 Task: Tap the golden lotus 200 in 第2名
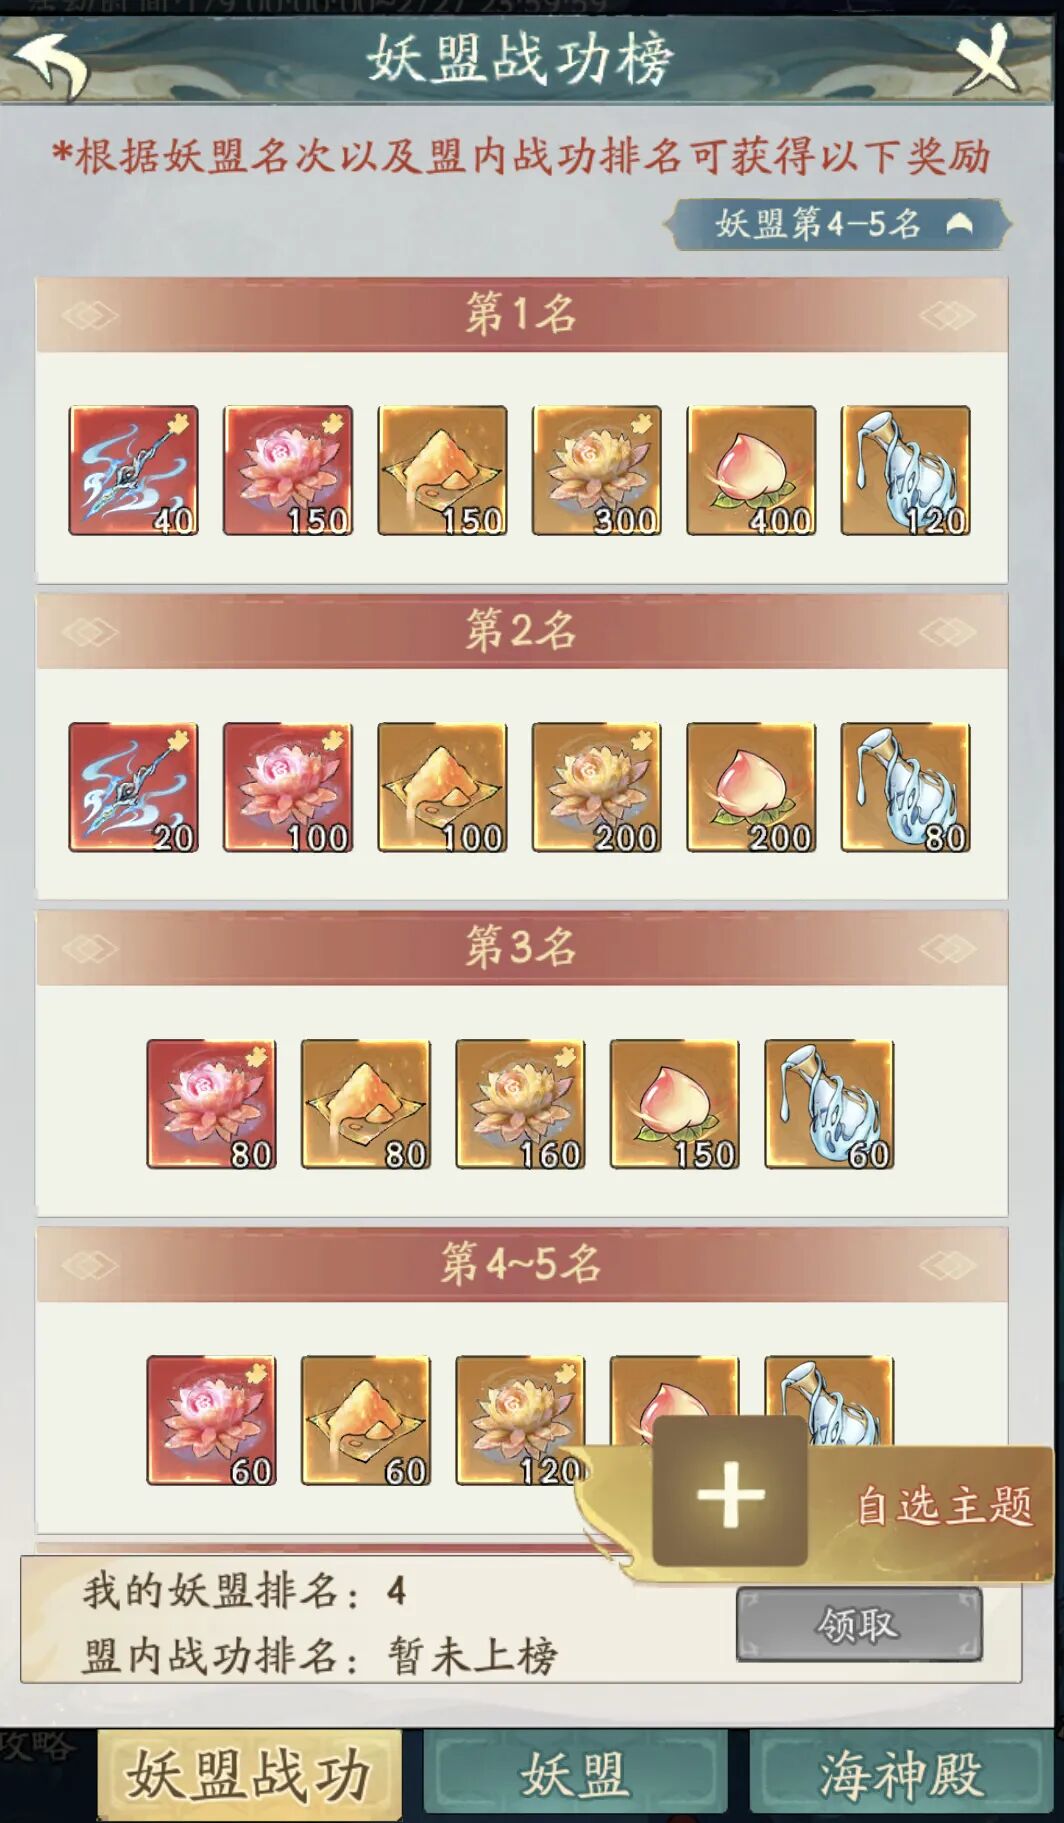pos(597,787)
